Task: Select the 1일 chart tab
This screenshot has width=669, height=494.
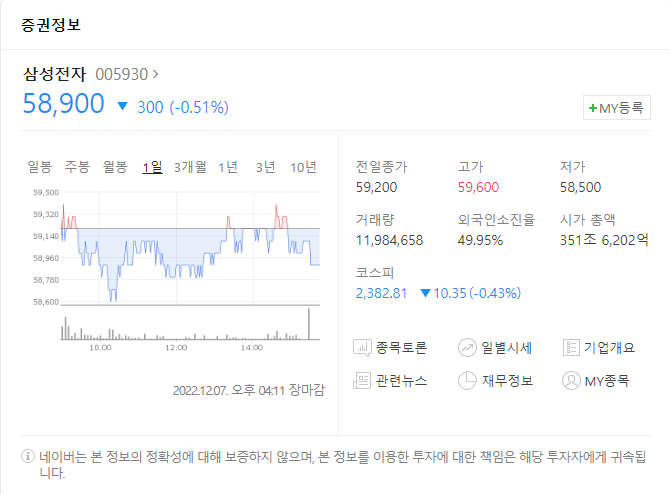Action: (152, 167)
